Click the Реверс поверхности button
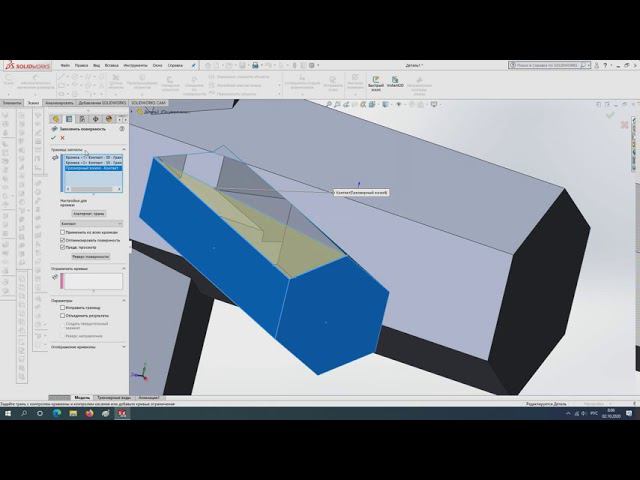640x480 pixels. coord(91,257)
